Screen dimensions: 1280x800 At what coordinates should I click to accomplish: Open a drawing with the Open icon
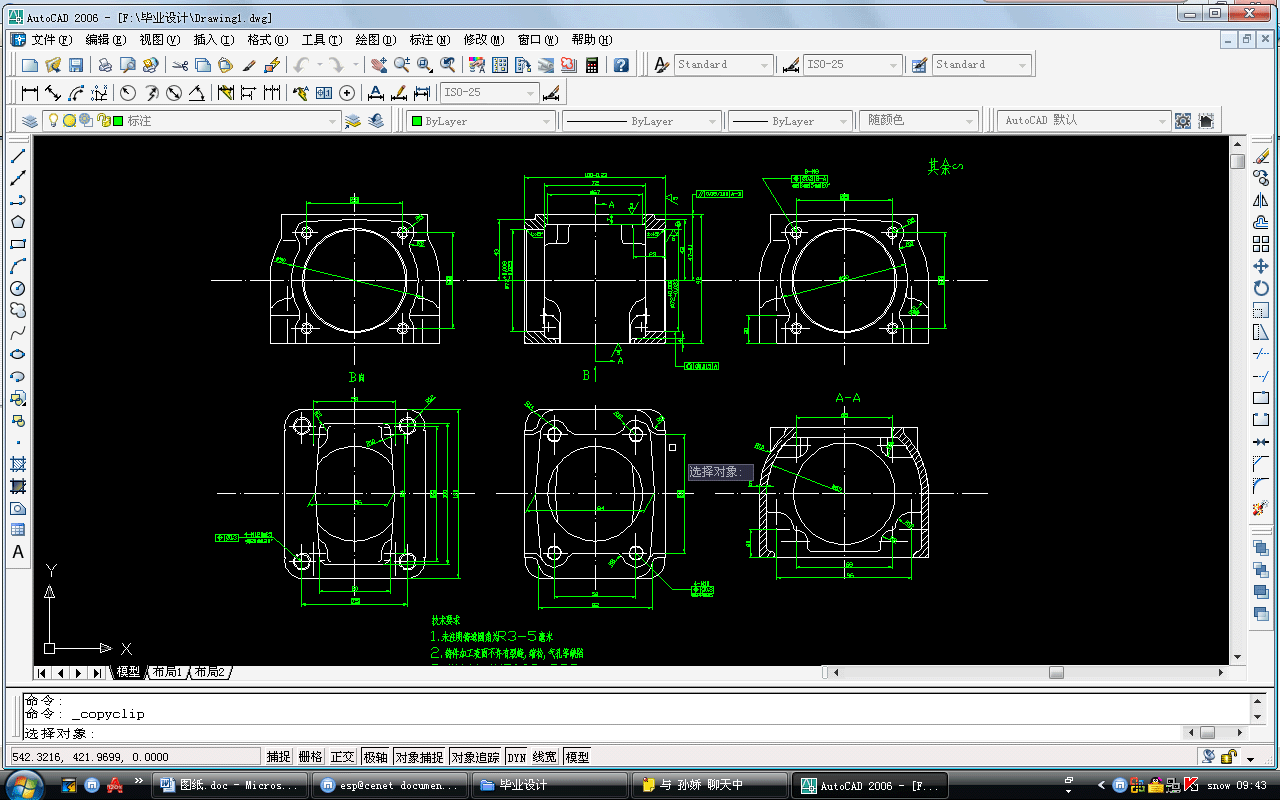coord(53,65)
